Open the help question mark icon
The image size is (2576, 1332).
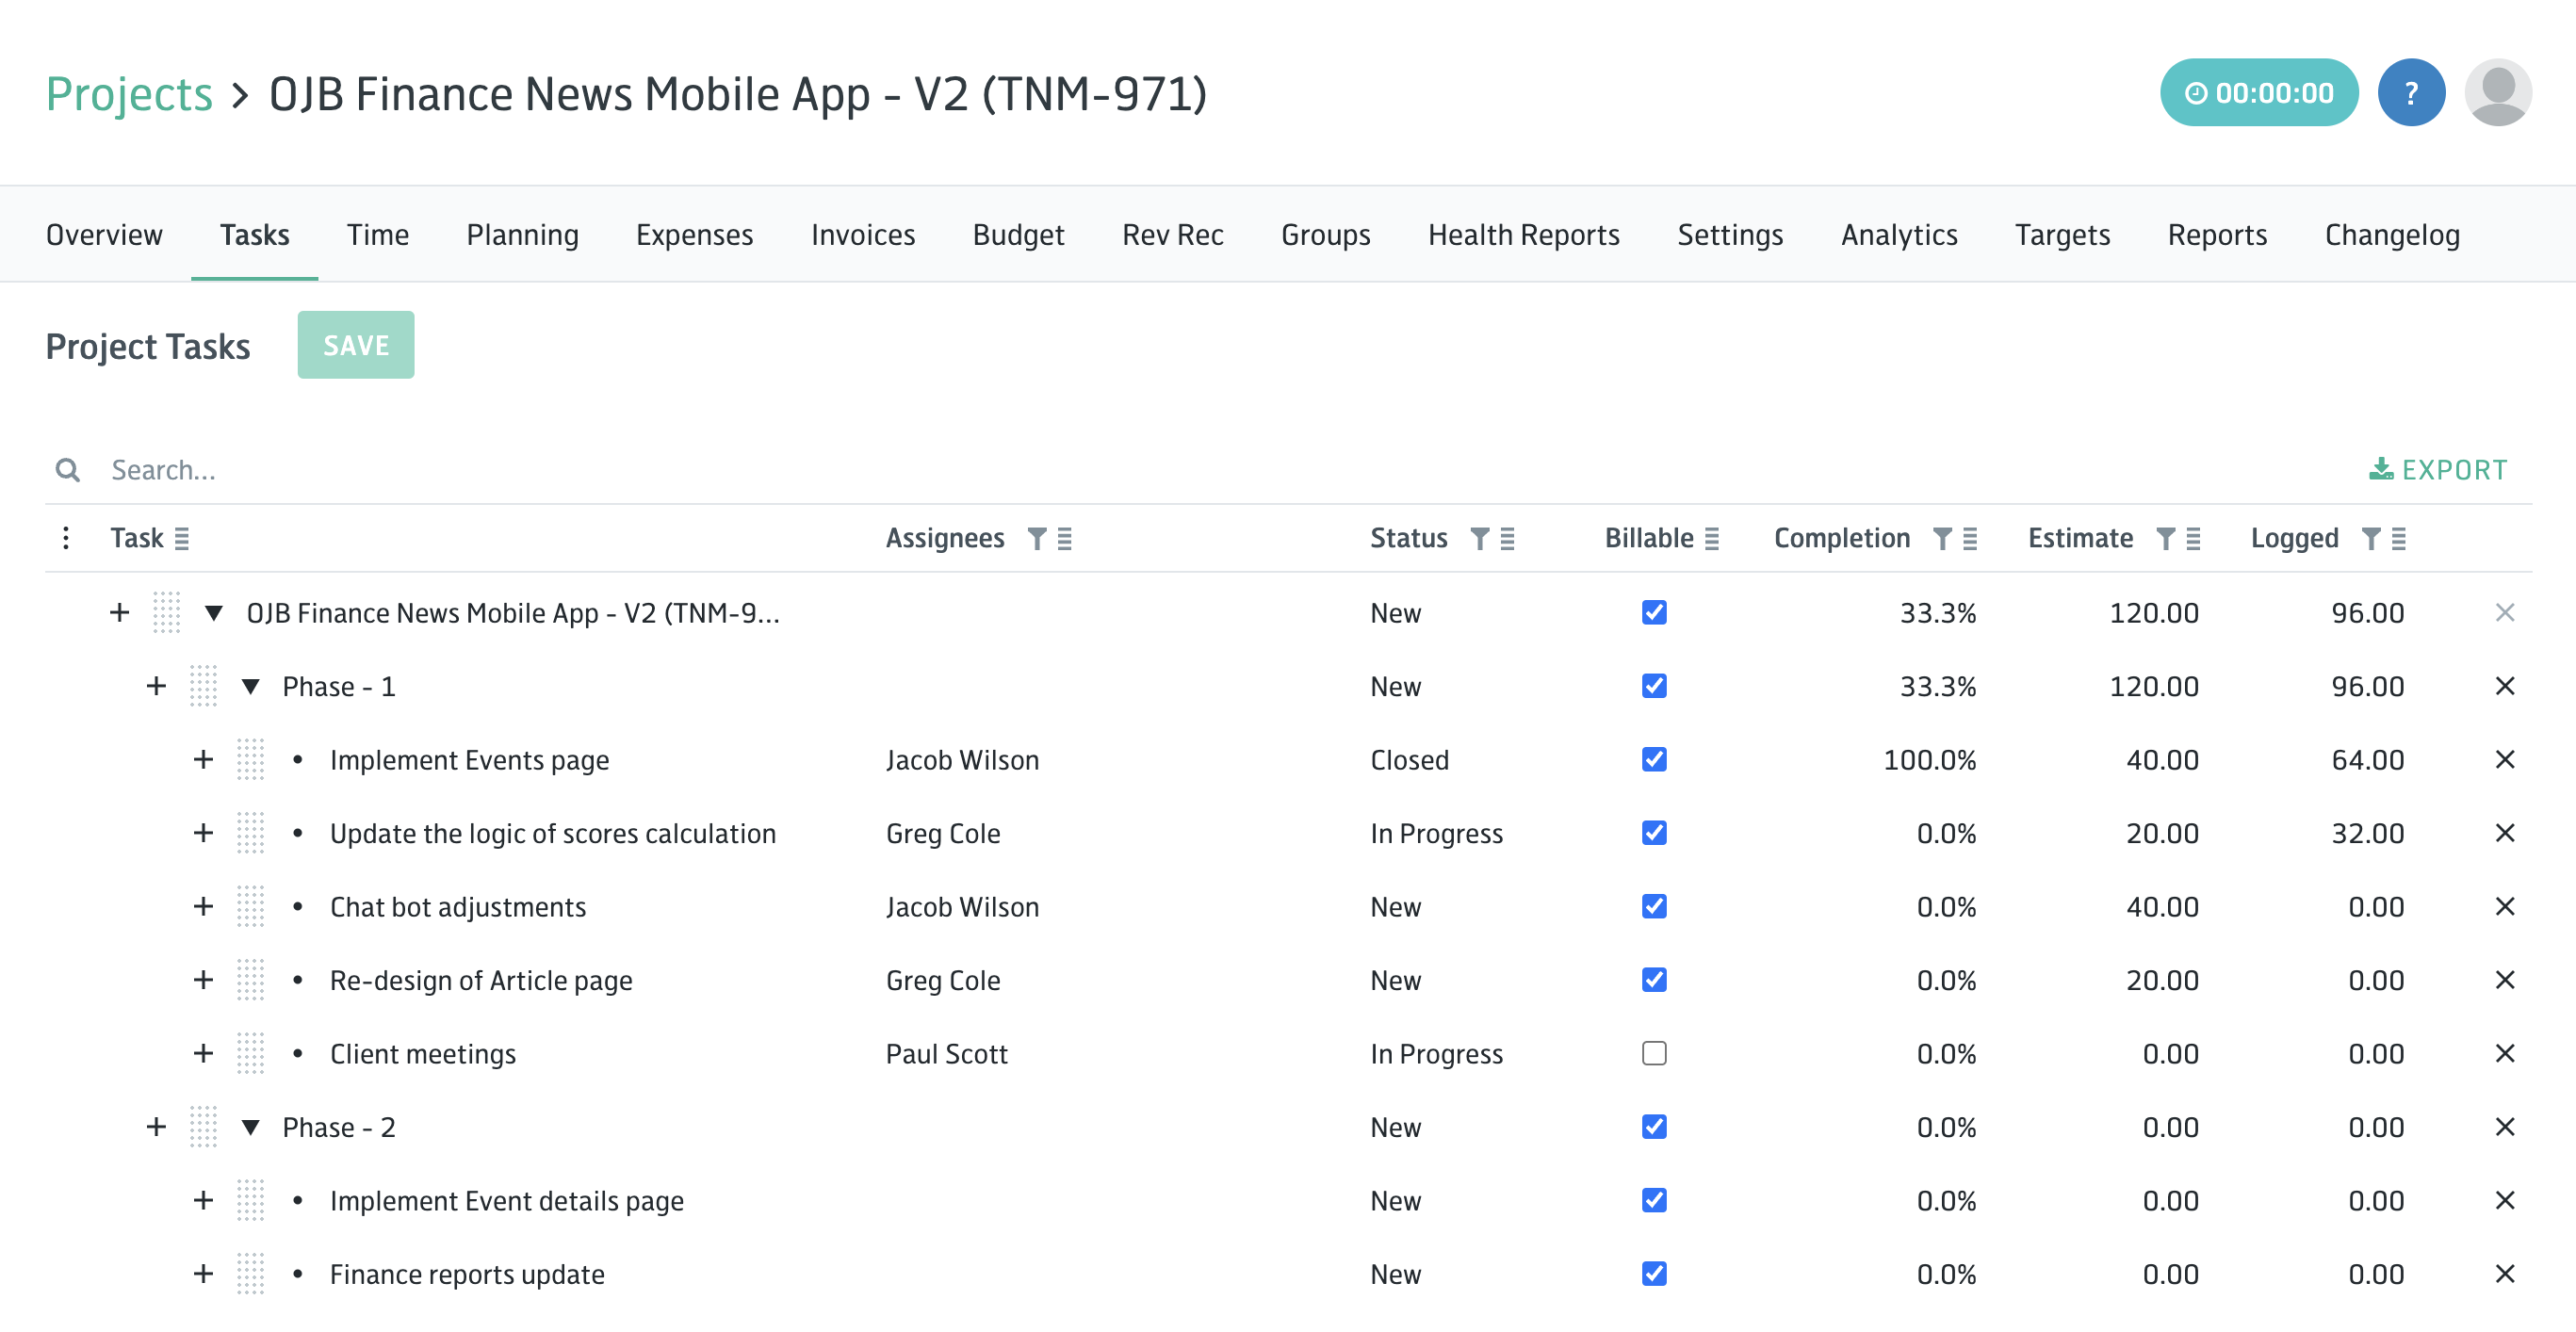click(2411, 93)
